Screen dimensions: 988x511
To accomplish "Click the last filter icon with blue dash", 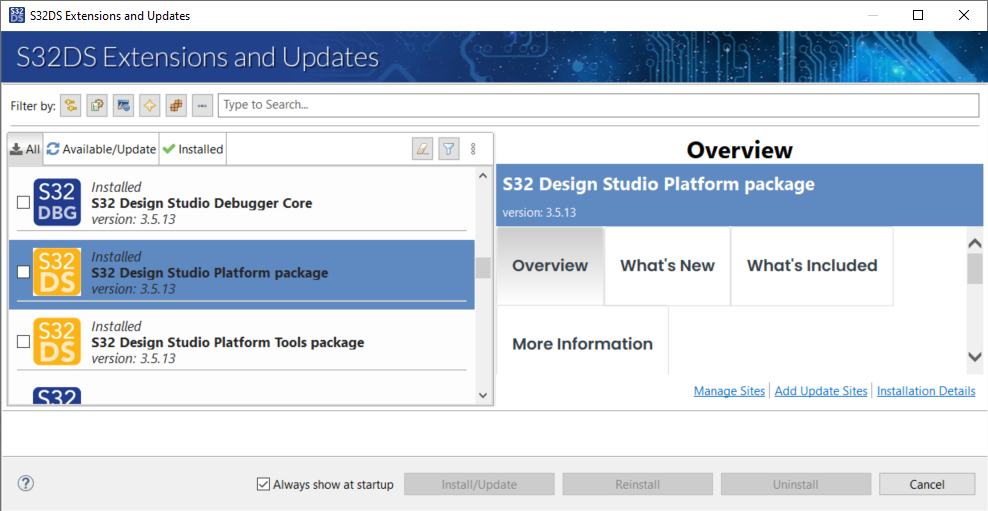I will [x=202, y=106].
